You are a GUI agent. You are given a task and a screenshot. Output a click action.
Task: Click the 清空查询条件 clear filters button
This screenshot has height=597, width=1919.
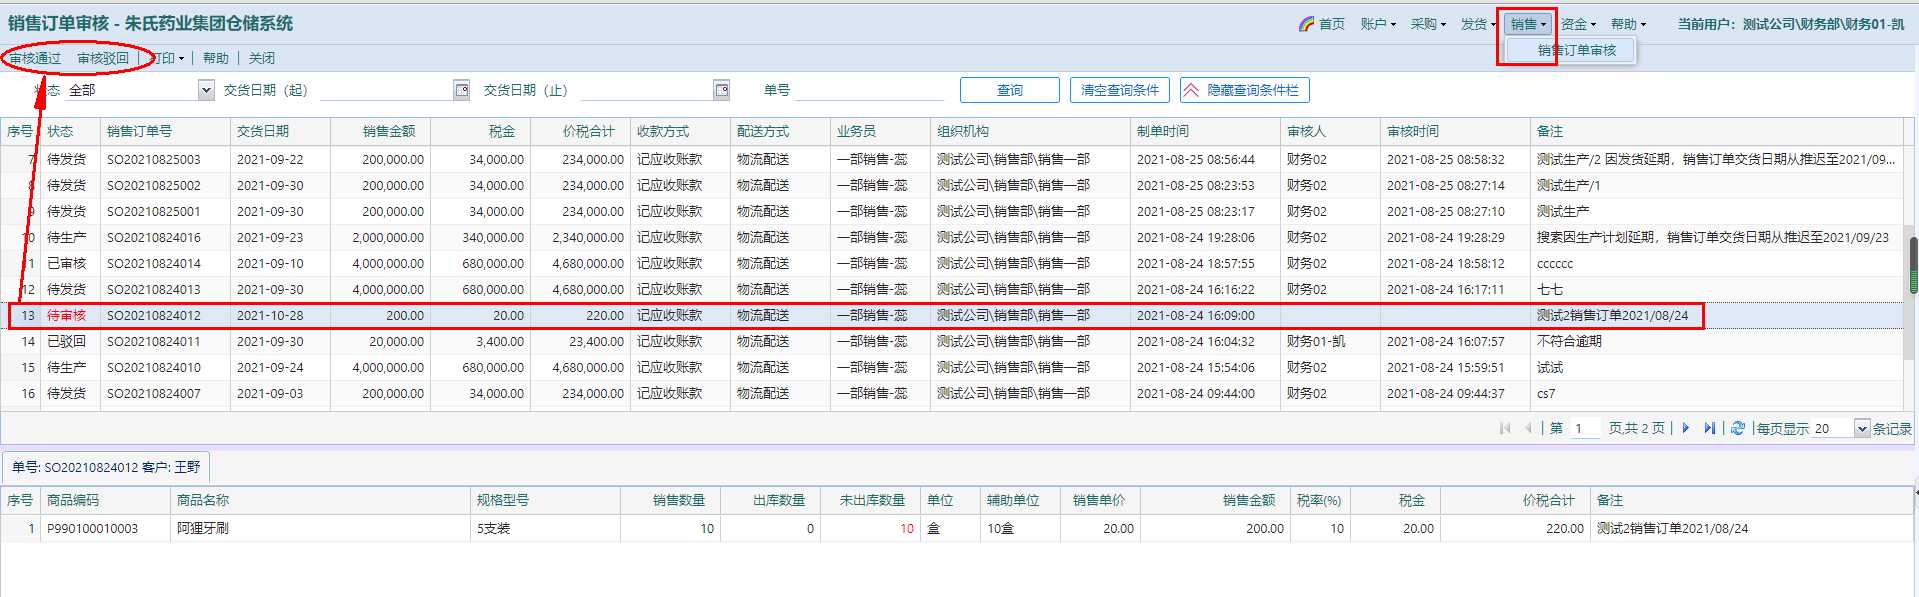click(x=1119, y=90)
